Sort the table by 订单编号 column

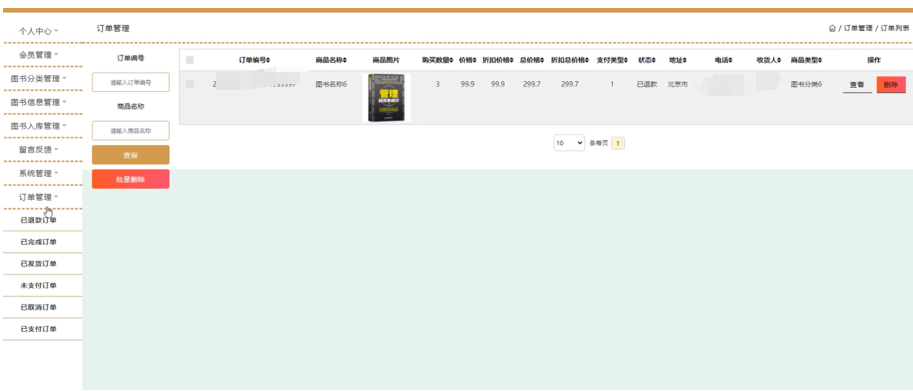click(254, 60)
